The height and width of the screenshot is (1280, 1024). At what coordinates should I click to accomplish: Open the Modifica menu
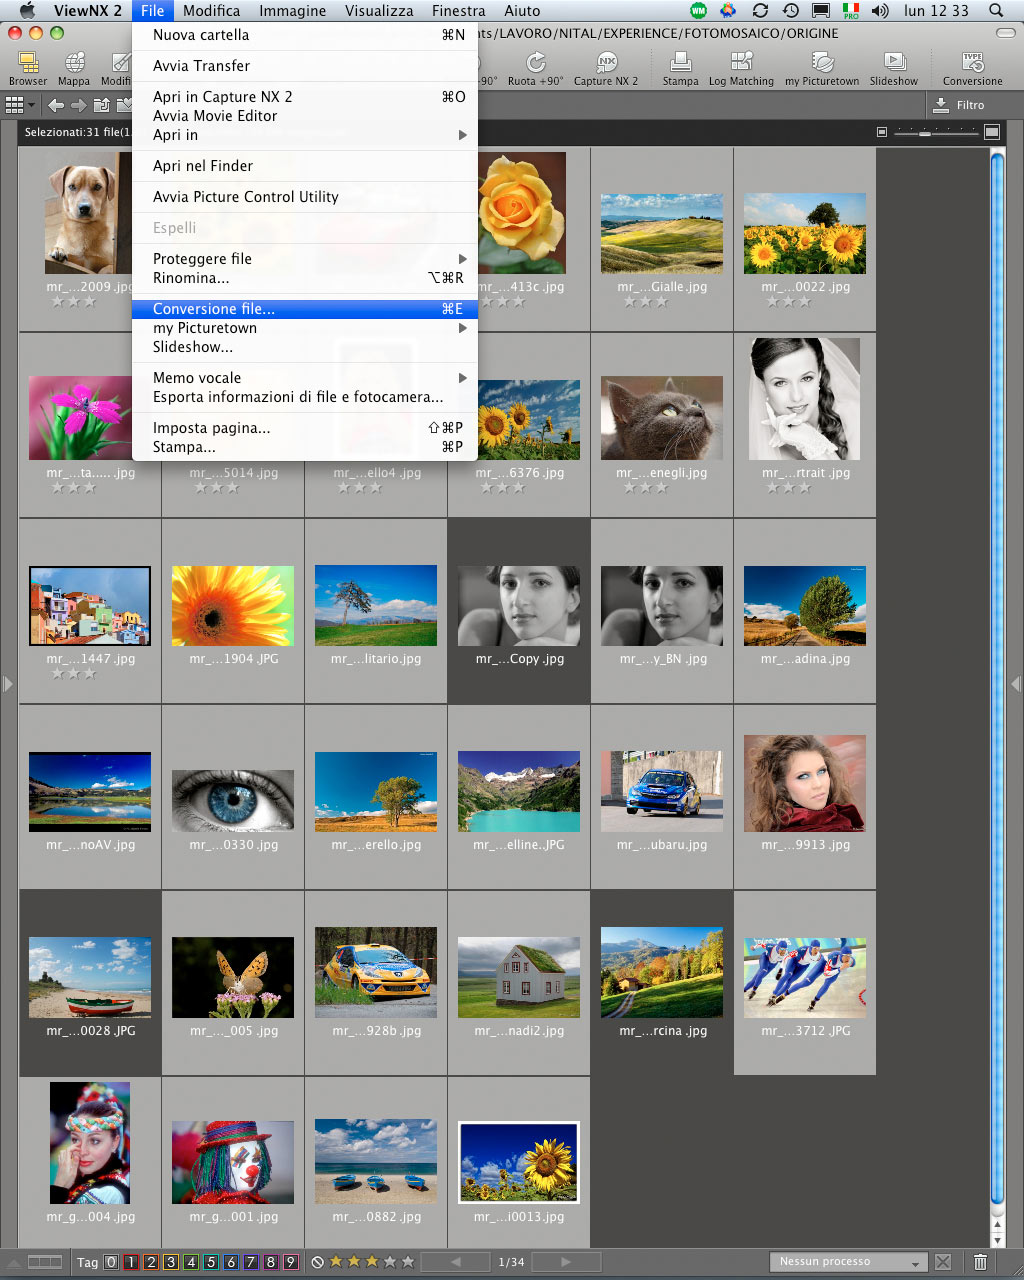click(x=211, y=11)
